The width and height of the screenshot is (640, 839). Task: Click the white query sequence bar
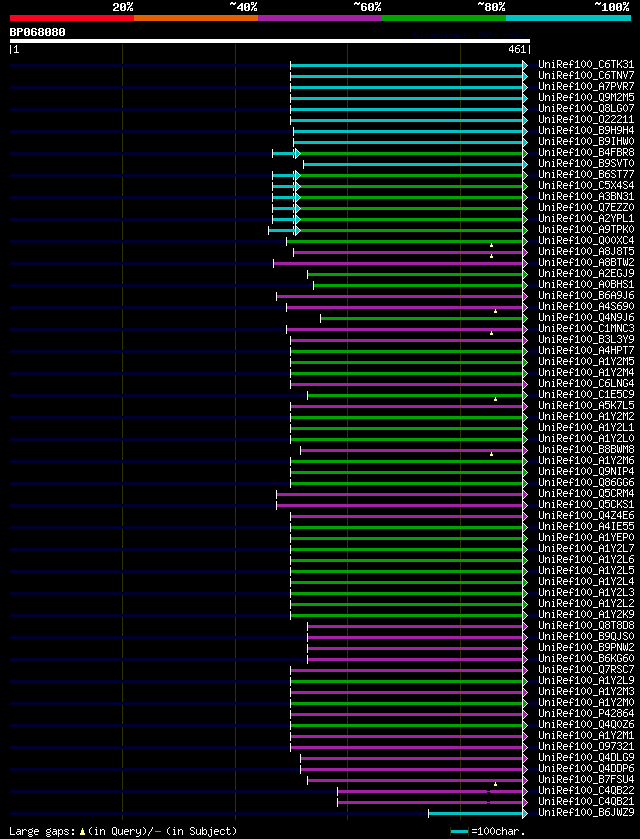pos(270,41)
